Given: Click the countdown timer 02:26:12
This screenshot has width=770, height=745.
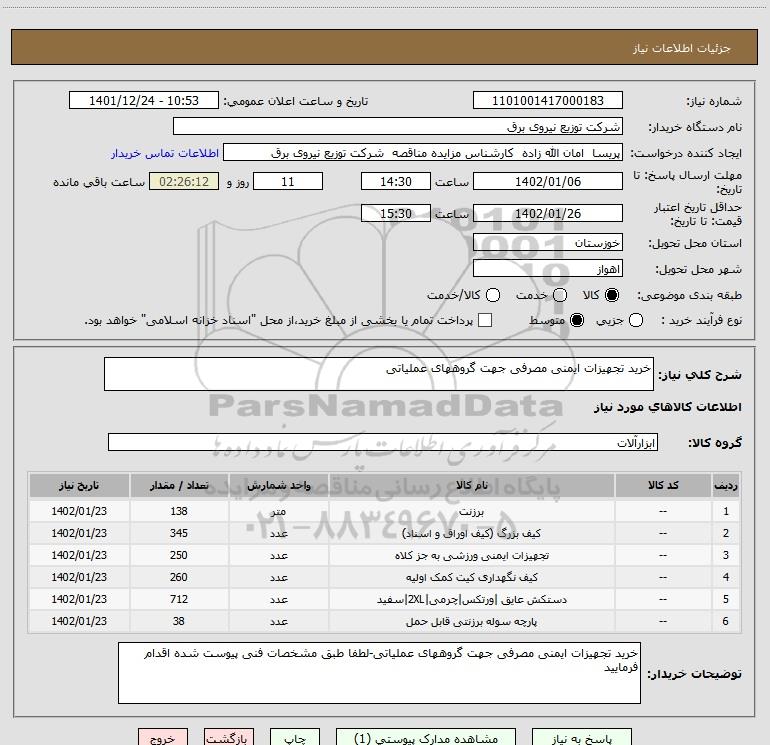Looking at the screenshot, I should point(184,181).
